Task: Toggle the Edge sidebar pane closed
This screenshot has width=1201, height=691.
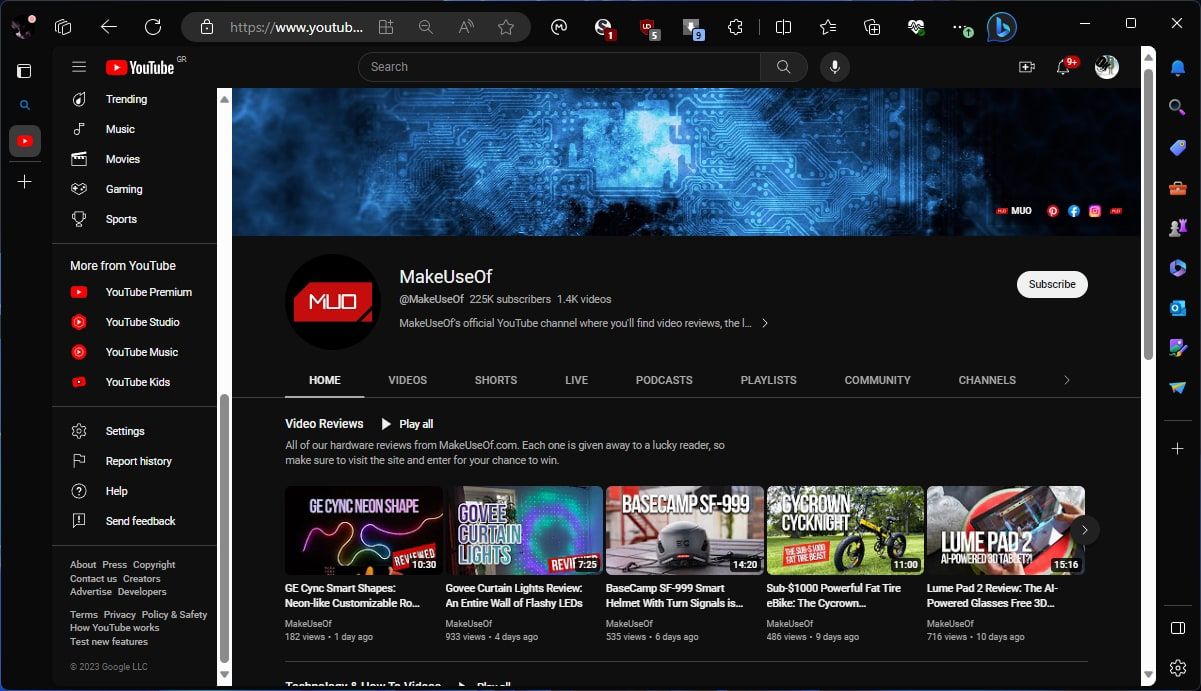Action: tap(1177, 627)
